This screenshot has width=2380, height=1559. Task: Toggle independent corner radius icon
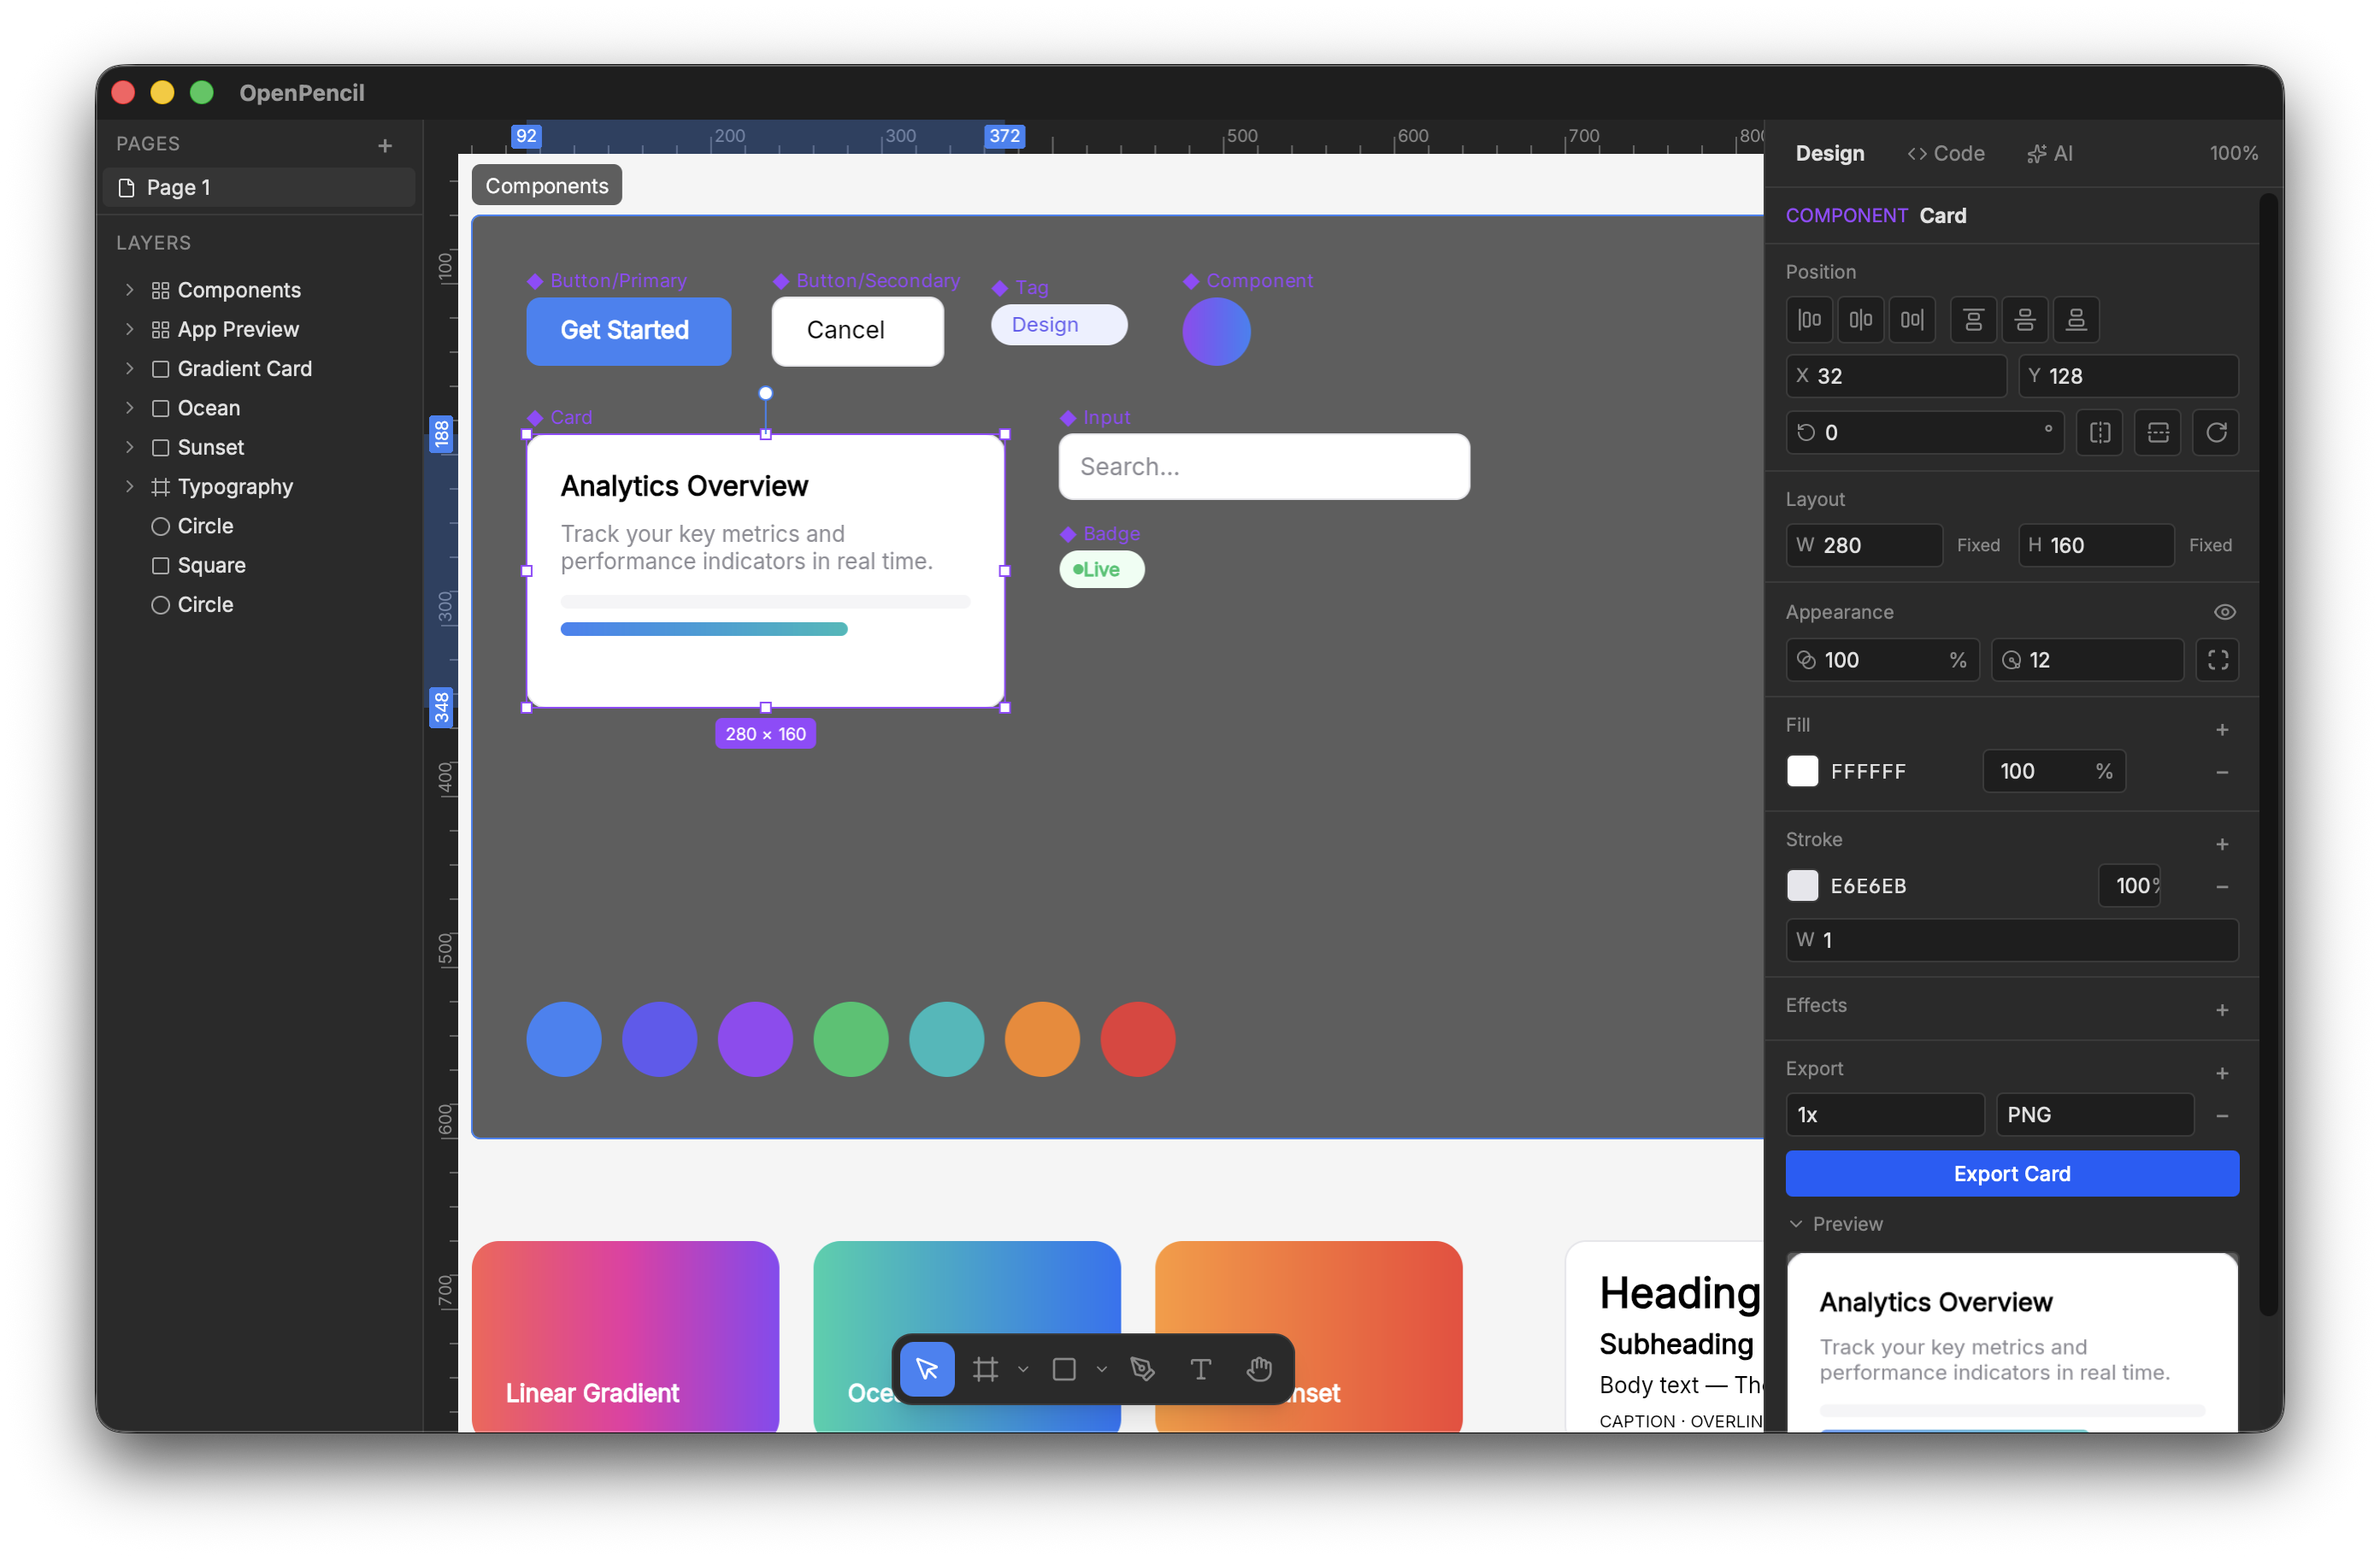pos(2217,660)
